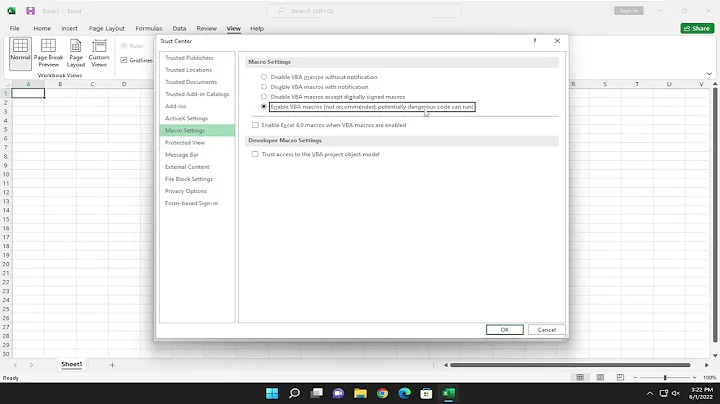Viewport: 720px width, 404px height.
Task: Open the Insert ribbon tab
Action: (x=69, y=28)
